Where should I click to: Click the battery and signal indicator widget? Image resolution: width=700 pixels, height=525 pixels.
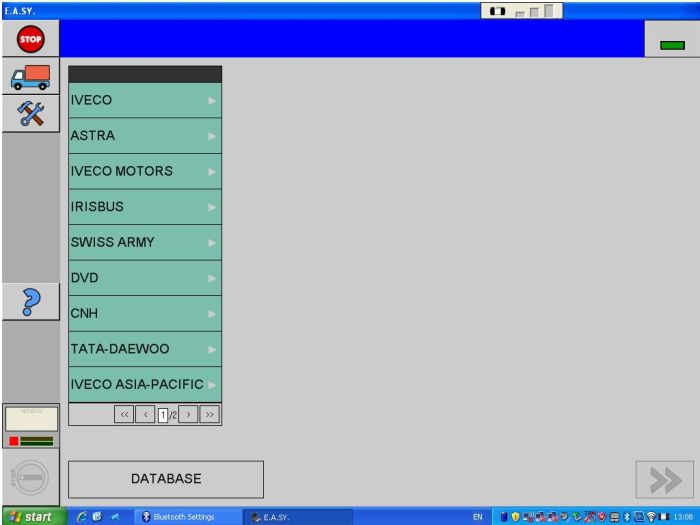521,11
